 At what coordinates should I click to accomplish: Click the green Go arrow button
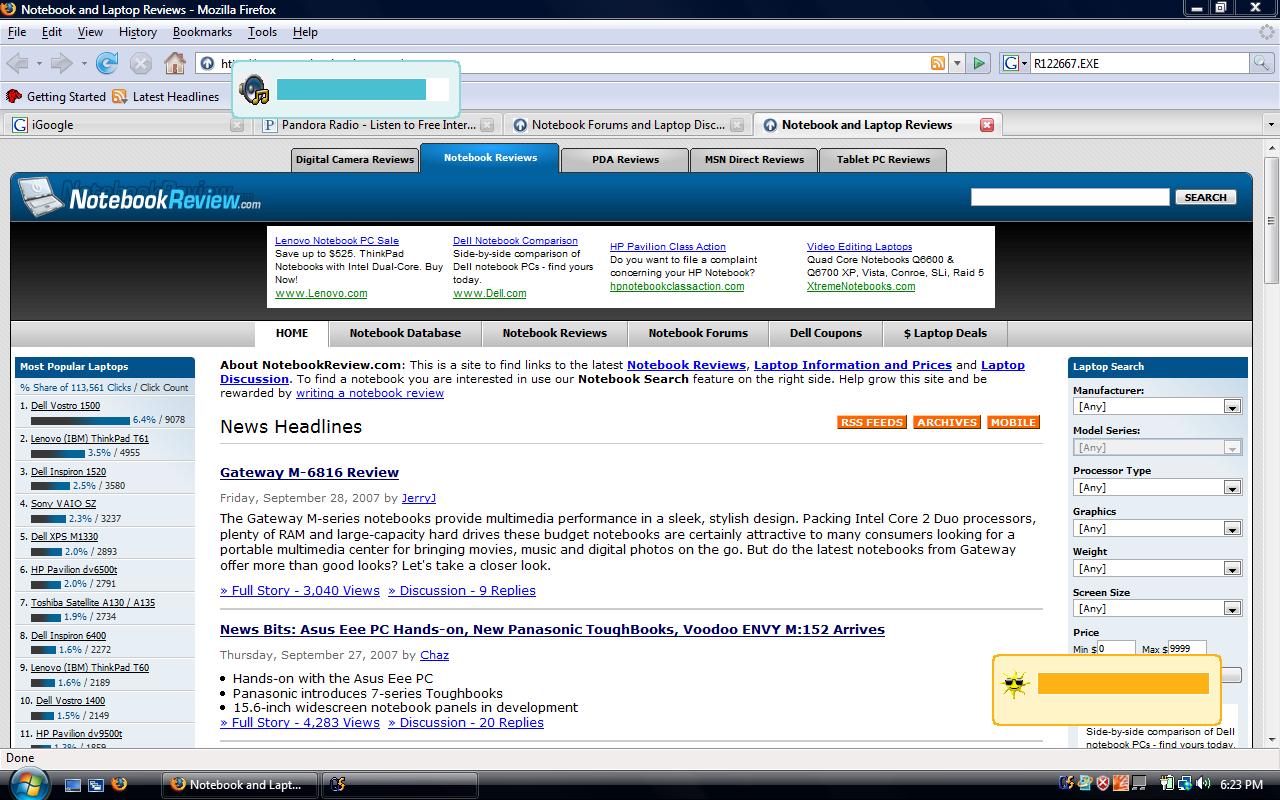[x=979, y=63]
